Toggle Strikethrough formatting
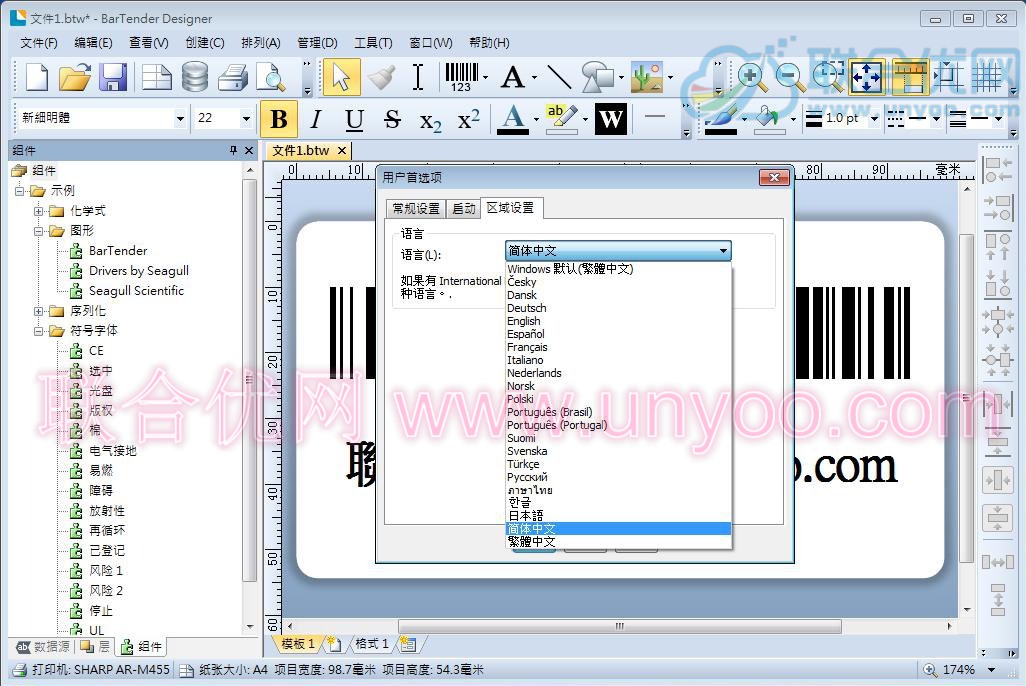The image size is (1026, 686). [392, 118]
